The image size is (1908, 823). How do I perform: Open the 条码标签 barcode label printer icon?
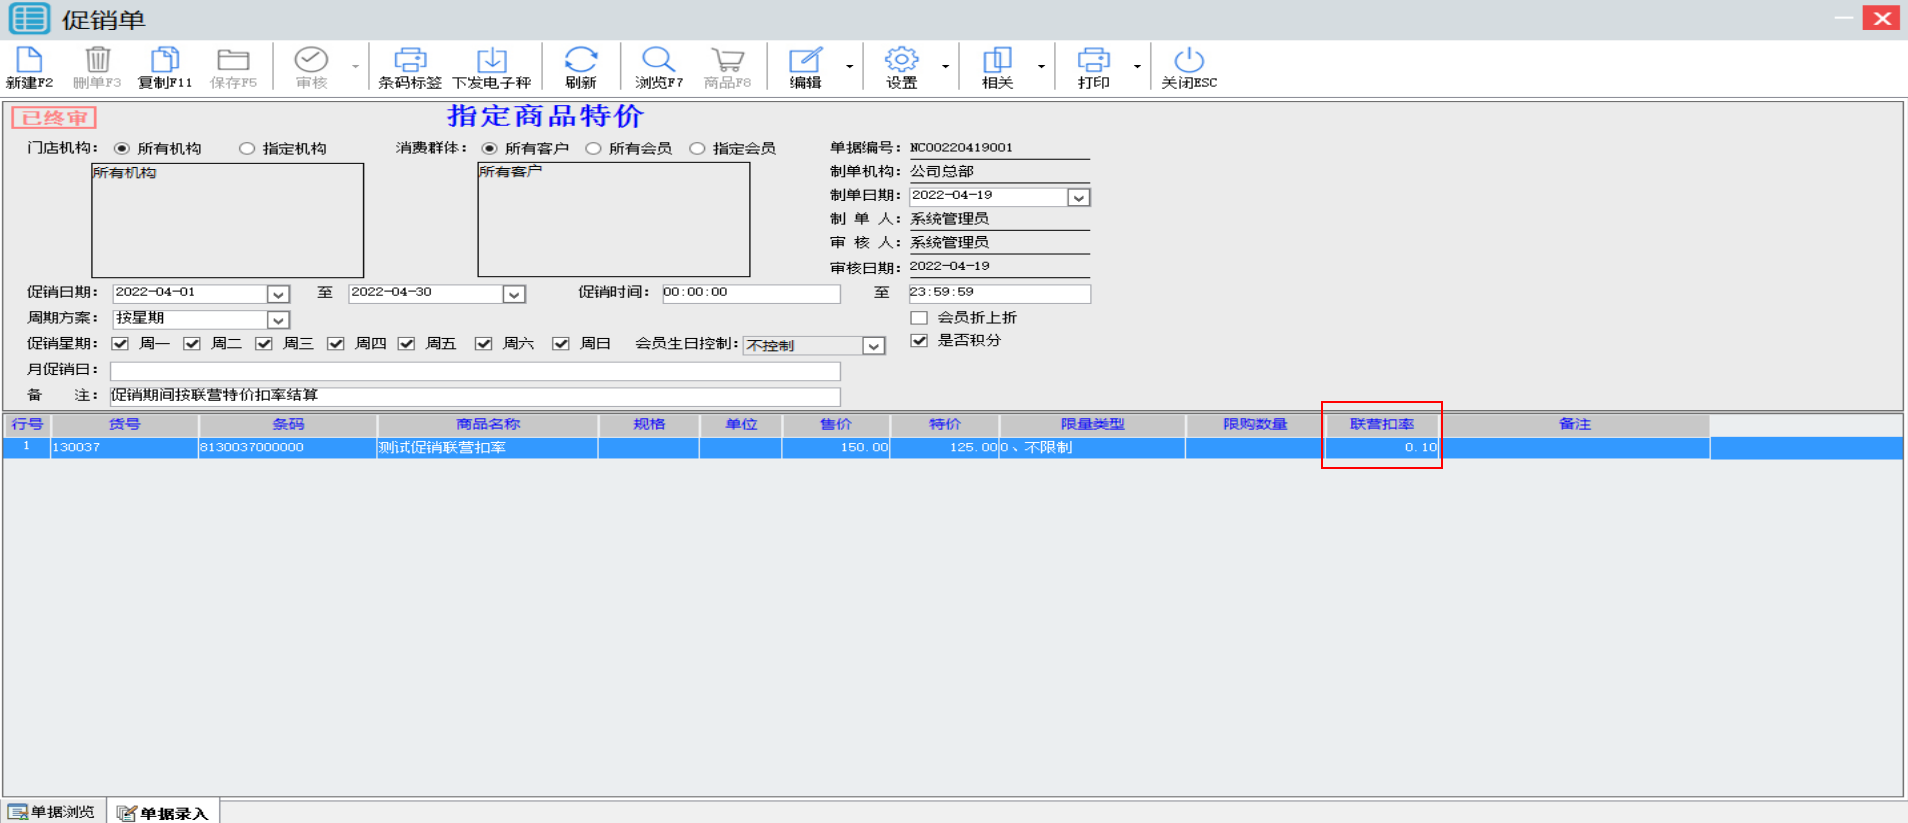pos(409,60)
